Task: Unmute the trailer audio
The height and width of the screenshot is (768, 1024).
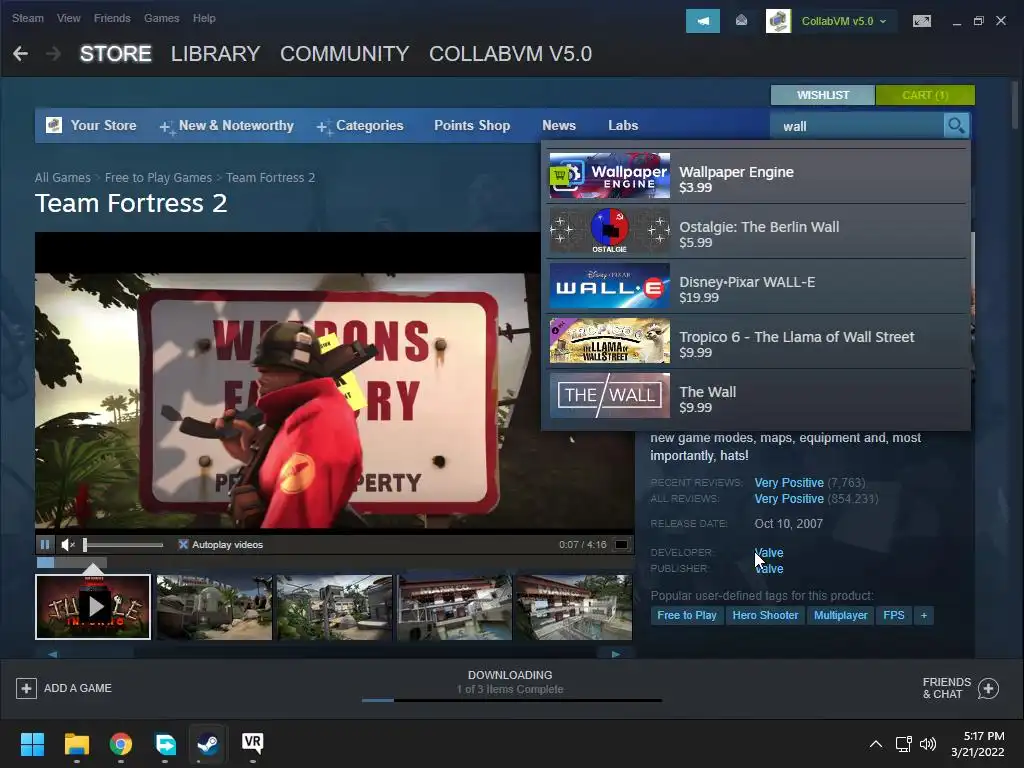Action: pyautogui.click(x=68, y=544)
